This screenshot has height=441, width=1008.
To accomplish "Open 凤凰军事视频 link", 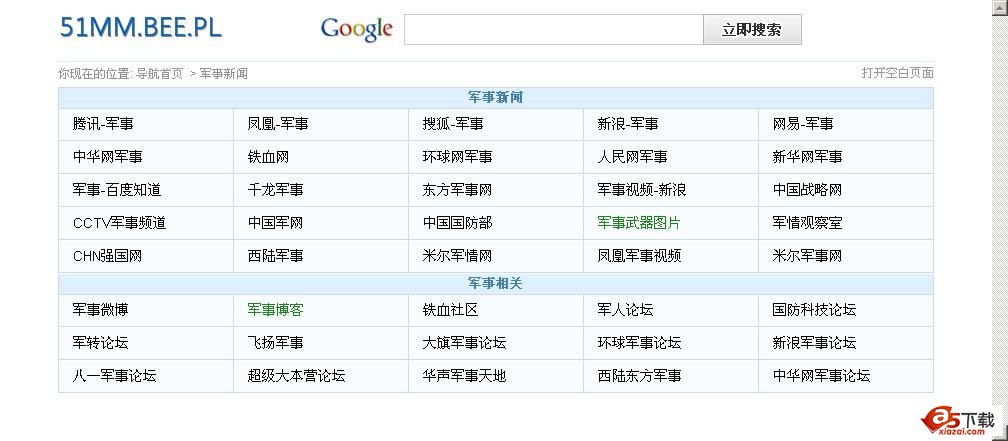I will tap(639, 256).
